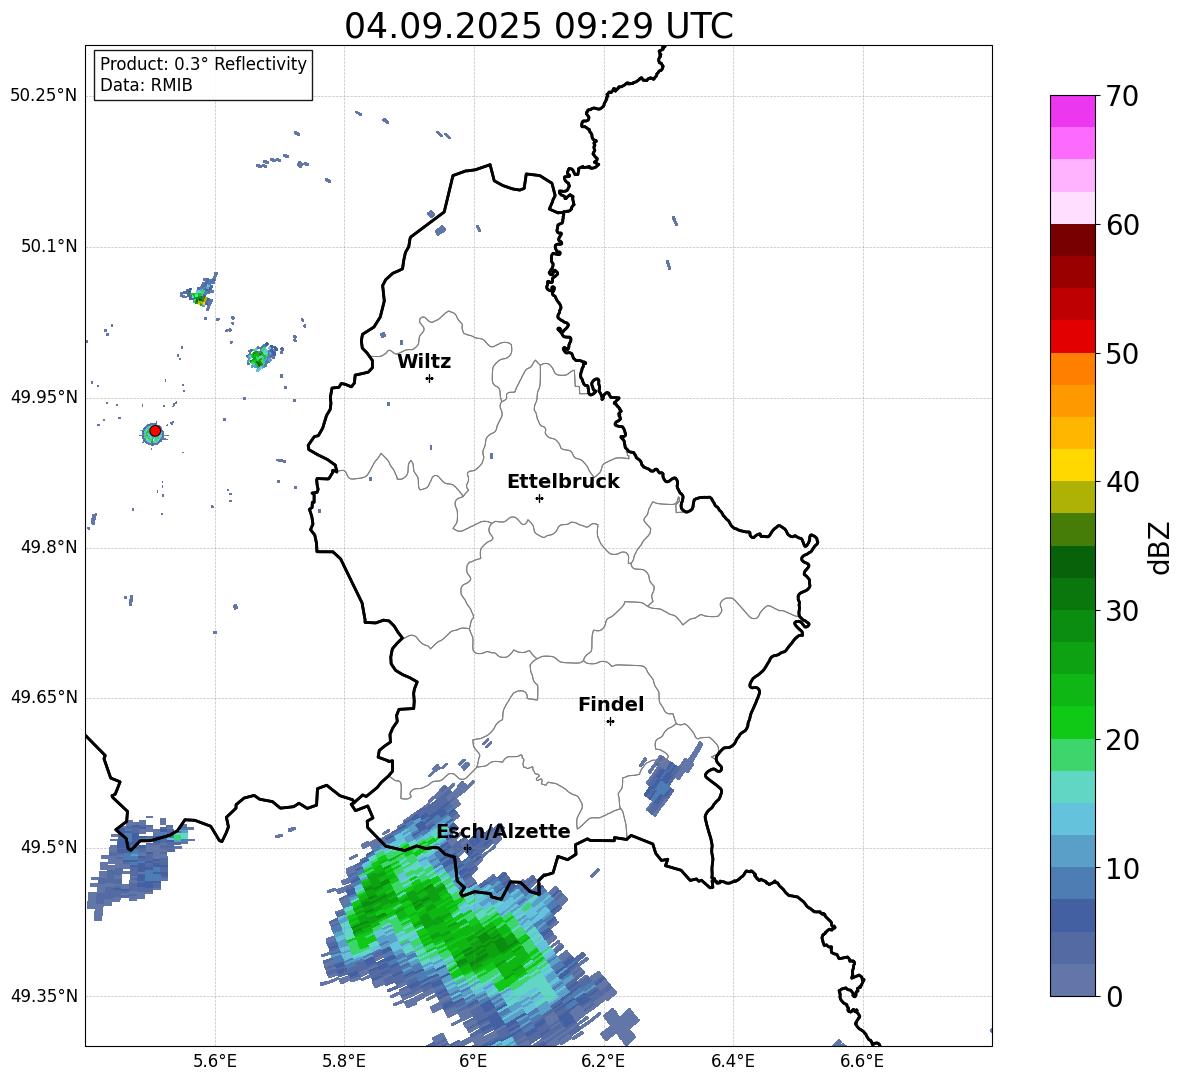This screenshot has height=1081, width=1184.
Task: Click the 40 label on the colorbar
Action: coord(1122,482)
